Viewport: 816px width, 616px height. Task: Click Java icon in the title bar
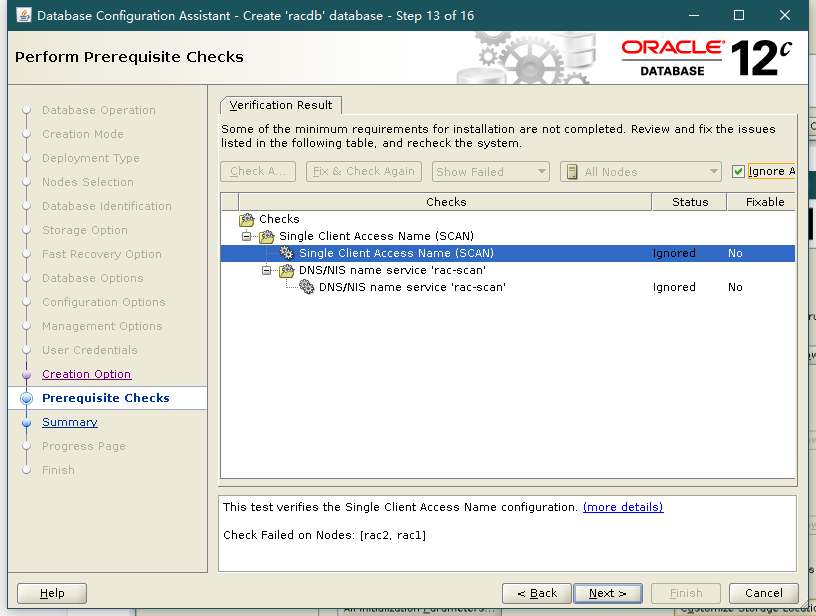point(24,15)
